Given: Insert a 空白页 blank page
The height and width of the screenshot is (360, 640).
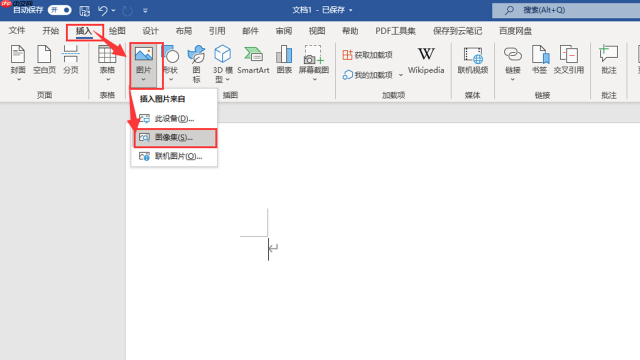Looking at the screenshot, I should coord(44,60).
